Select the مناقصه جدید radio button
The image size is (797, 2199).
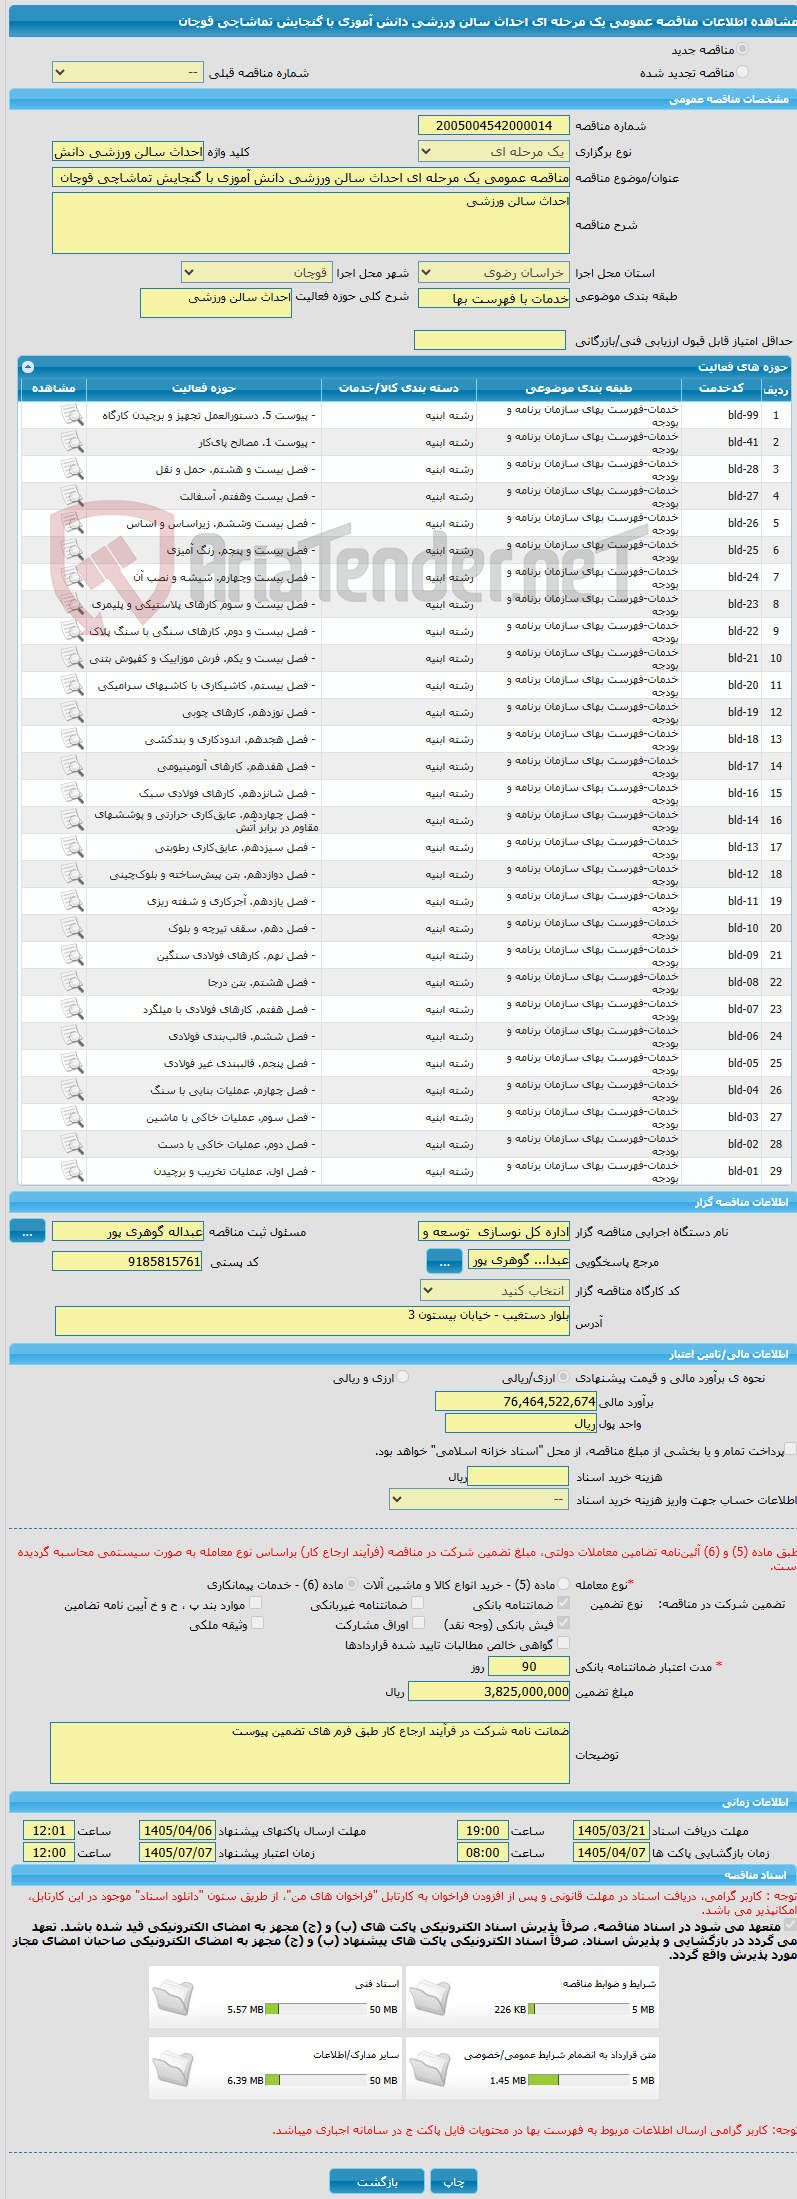(742, 49)
